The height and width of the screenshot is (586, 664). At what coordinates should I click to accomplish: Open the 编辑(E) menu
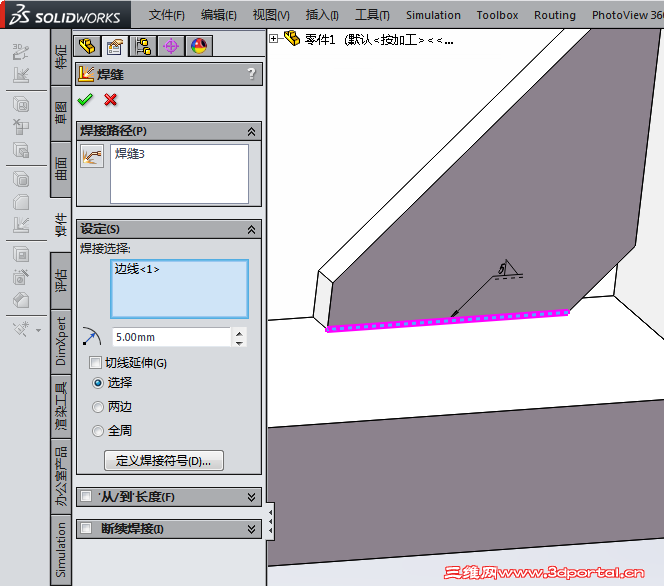[x=219, y=15]
